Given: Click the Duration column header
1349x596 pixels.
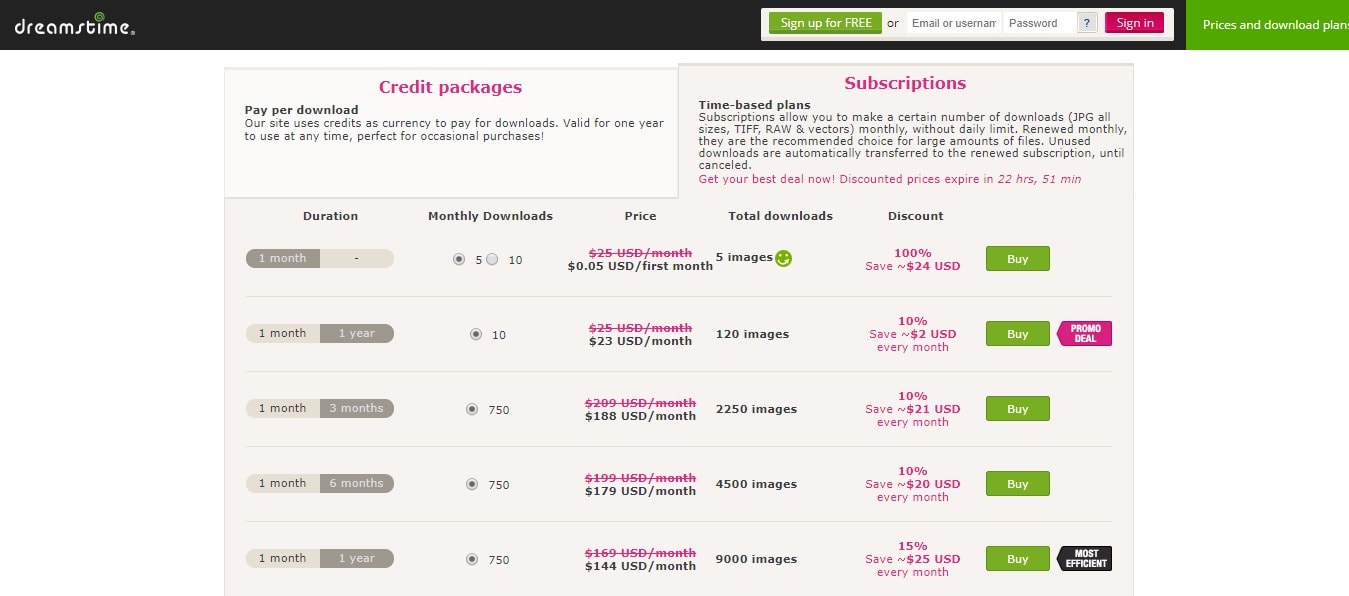Looking at the screenshot, I should pyautogui.click(x=330, y=216).
